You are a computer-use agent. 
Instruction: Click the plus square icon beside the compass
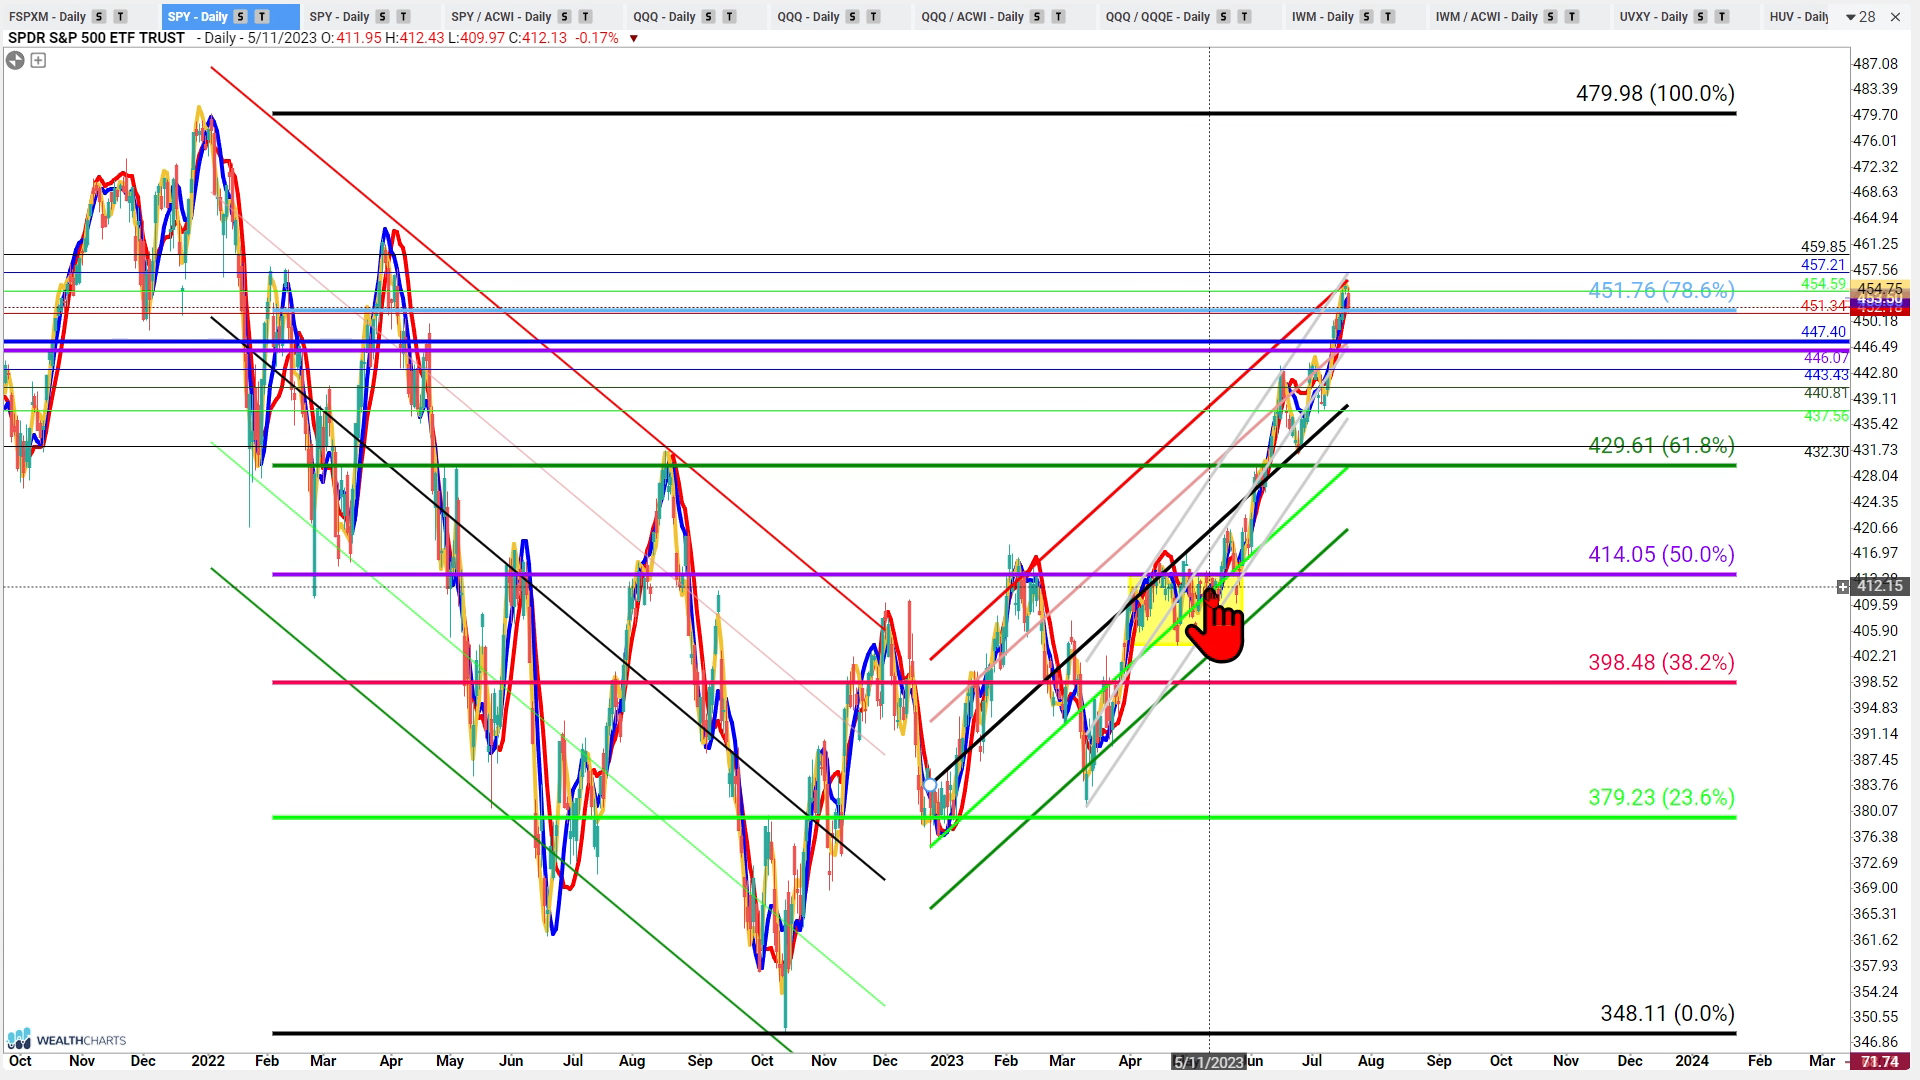tap(38, 61)
